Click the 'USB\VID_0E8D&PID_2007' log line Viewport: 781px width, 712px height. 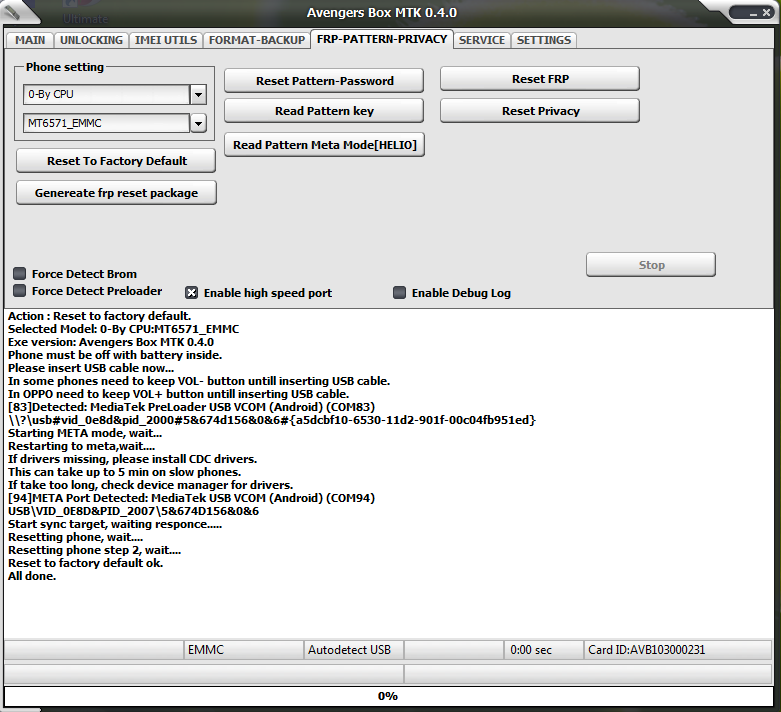133,511
